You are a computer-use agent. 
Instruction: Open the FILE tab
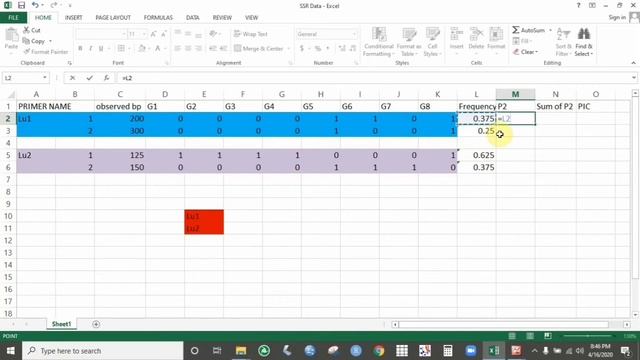coord(13,18)
